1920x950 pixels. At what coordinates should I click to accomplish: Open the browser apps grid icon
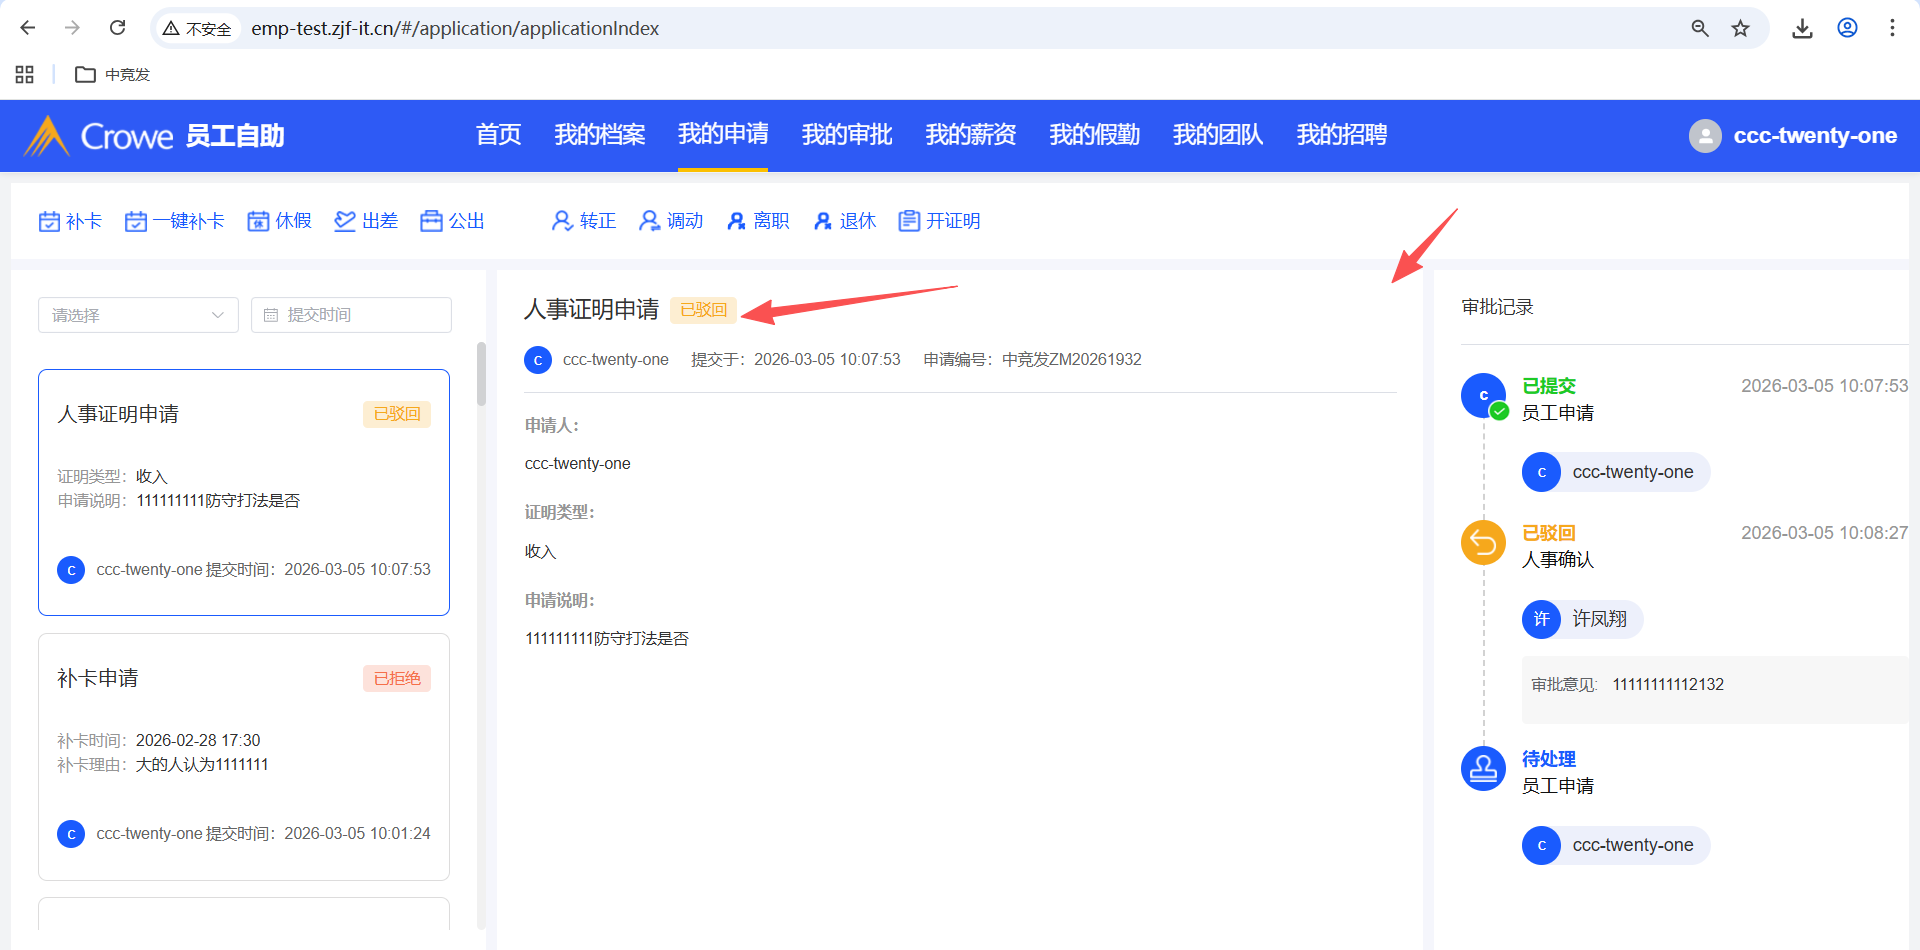tap(25, 74)
